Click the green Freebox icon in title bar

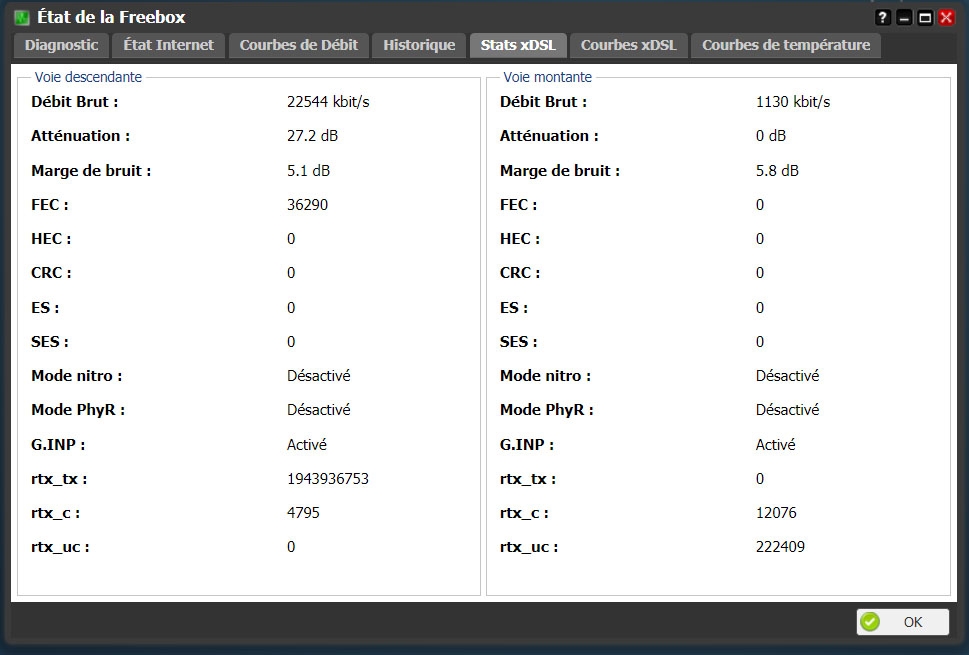[21, 18]
